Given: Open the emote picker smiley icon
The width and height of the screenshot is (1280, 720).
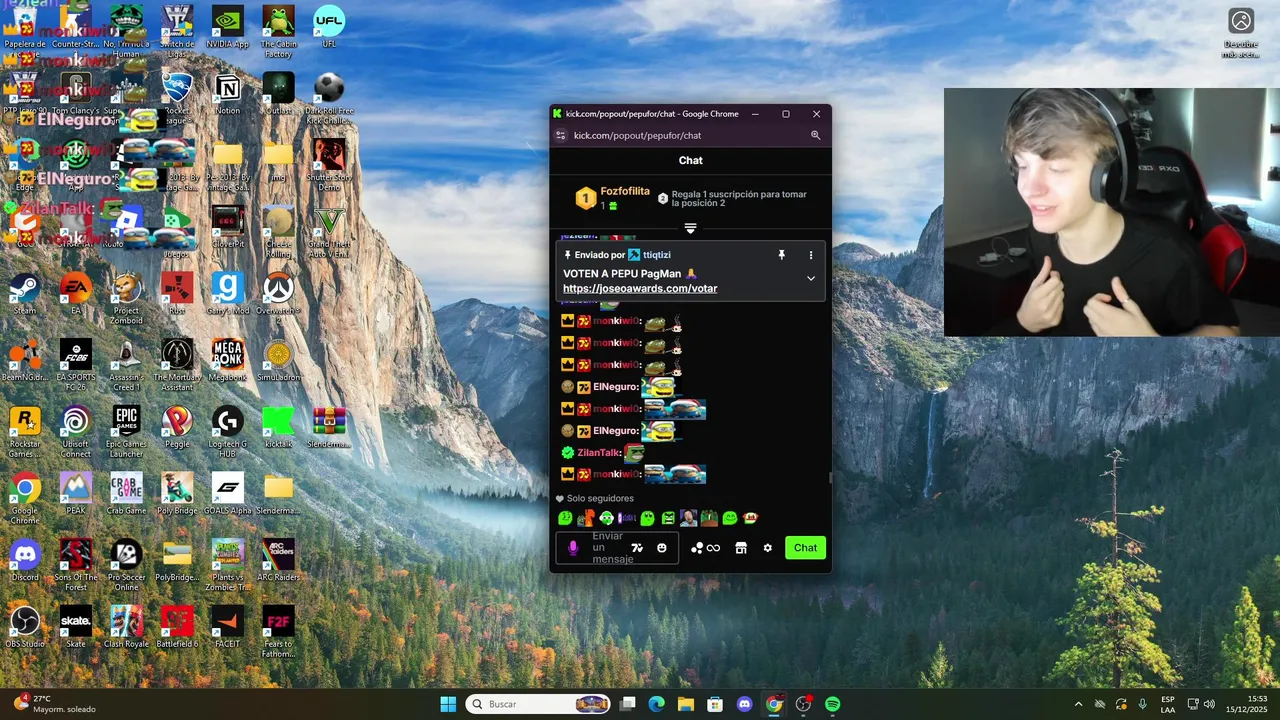Looking at the screenshot, I should [x=662, y=548].
